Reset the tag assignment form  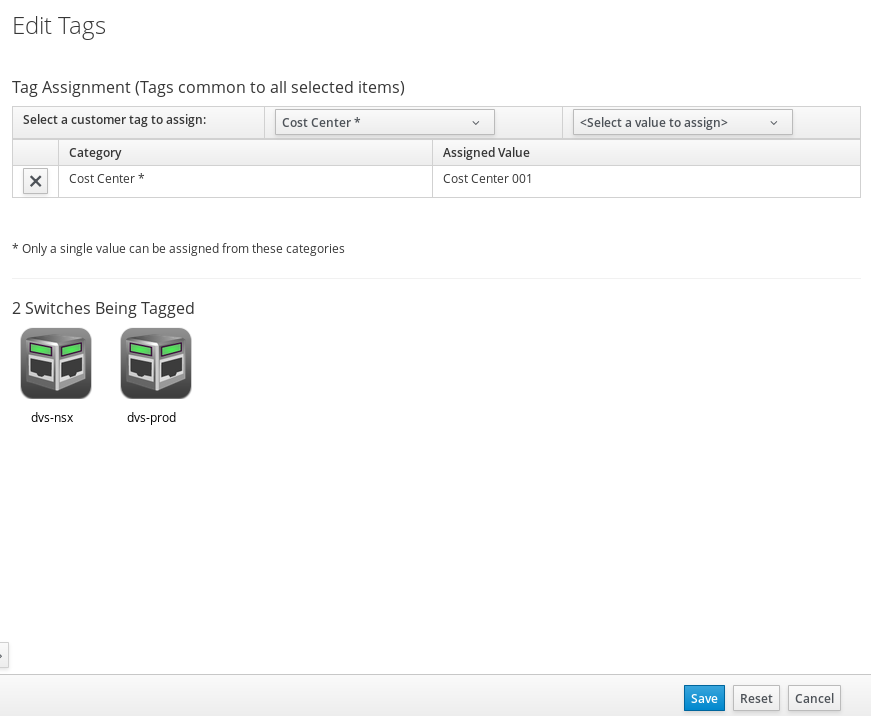[756, 698]
